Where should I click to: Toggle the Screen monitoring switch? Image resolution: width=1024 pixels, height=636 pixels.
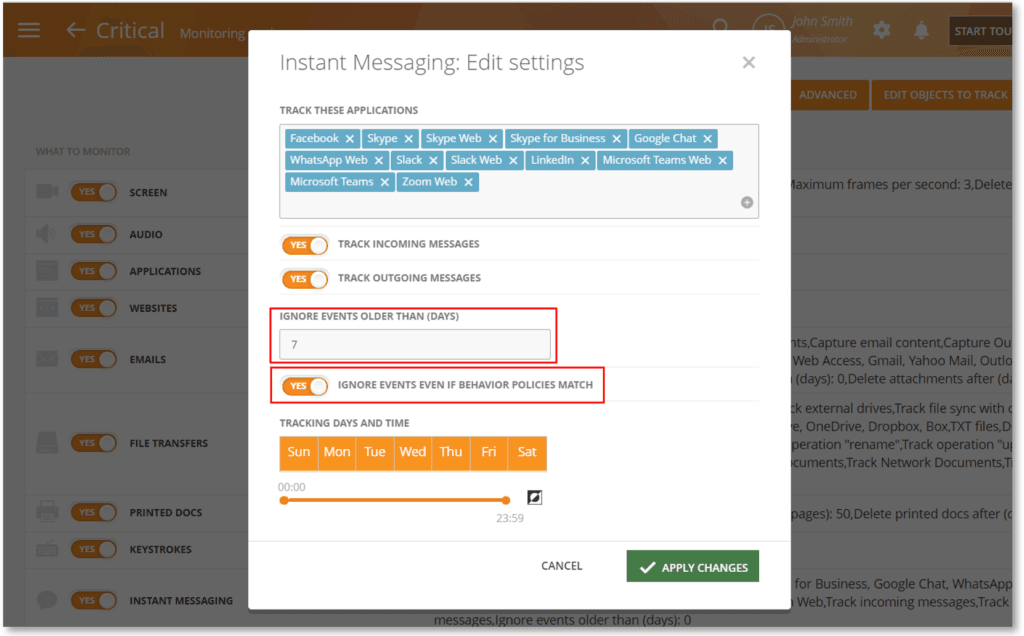[x=94, y=192]
